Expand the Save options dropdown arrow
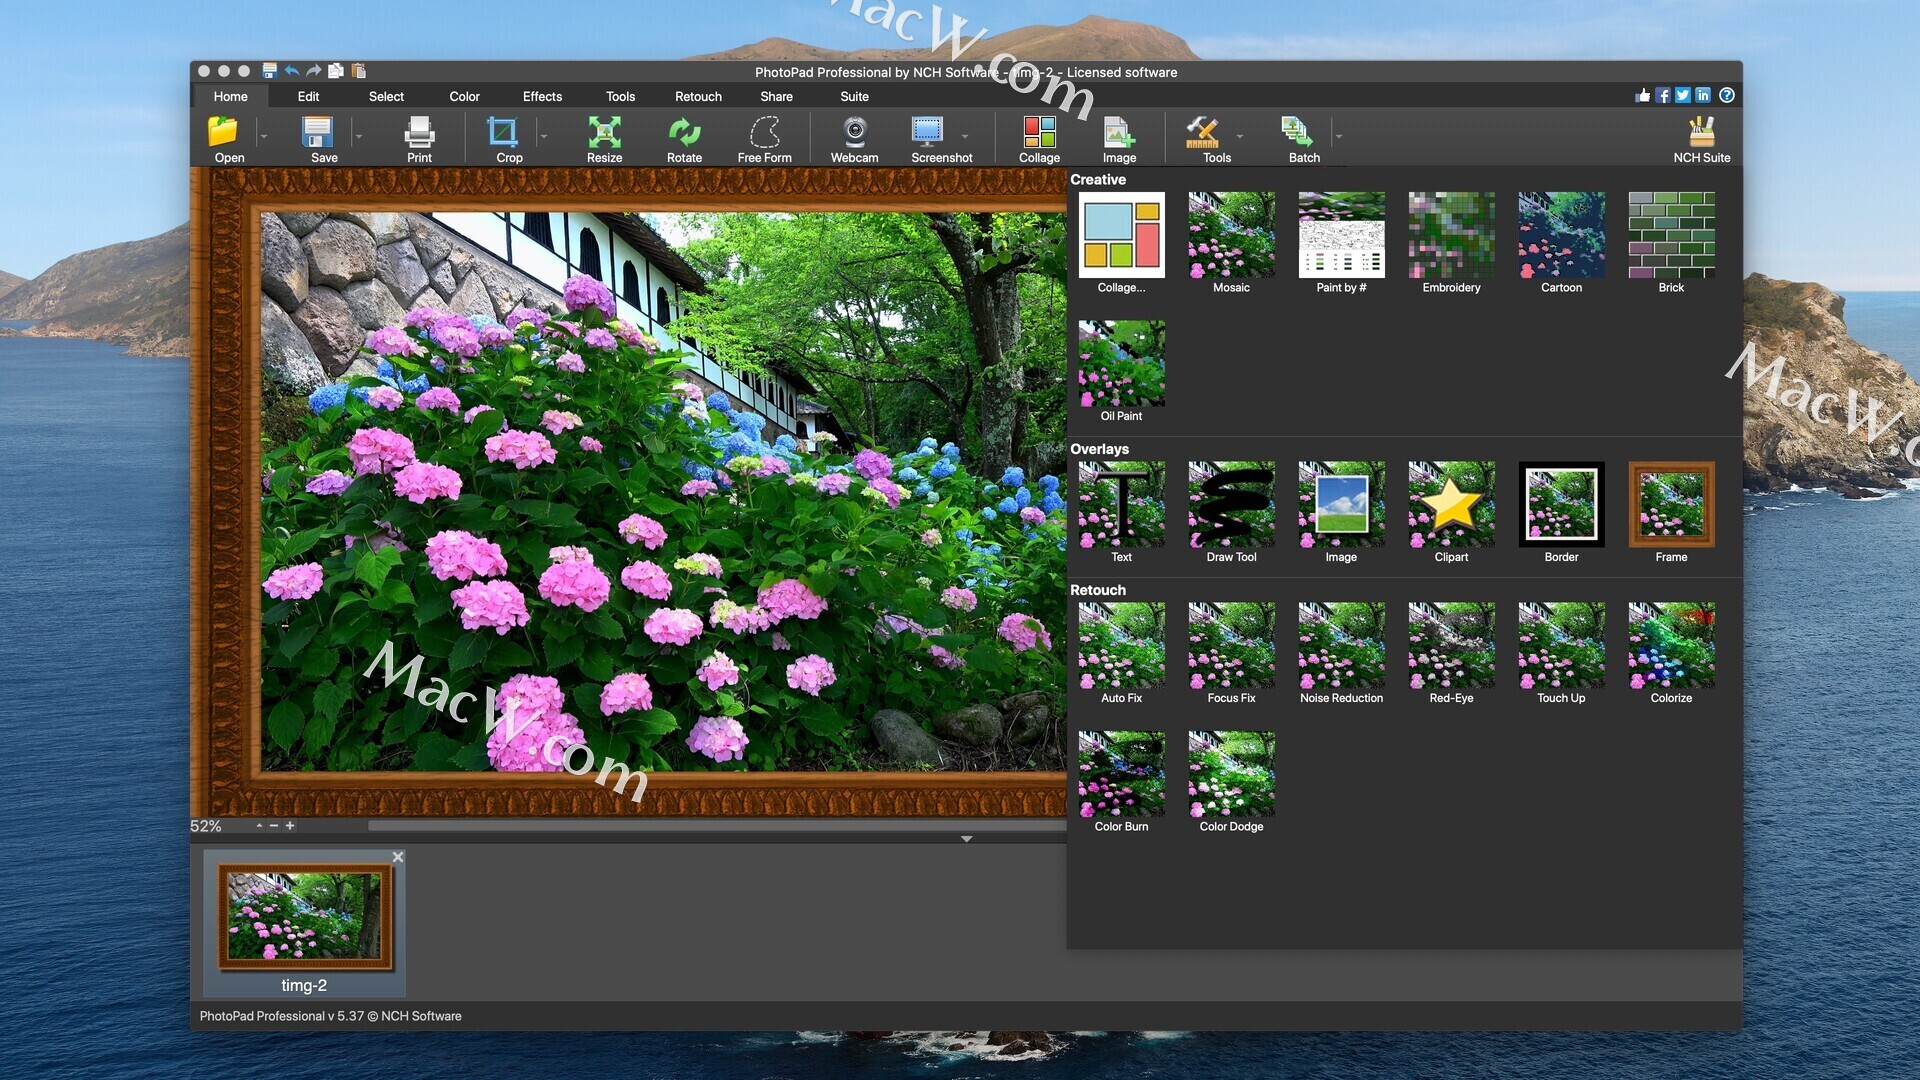The image size is (1920, 1080). coord(359,136)
